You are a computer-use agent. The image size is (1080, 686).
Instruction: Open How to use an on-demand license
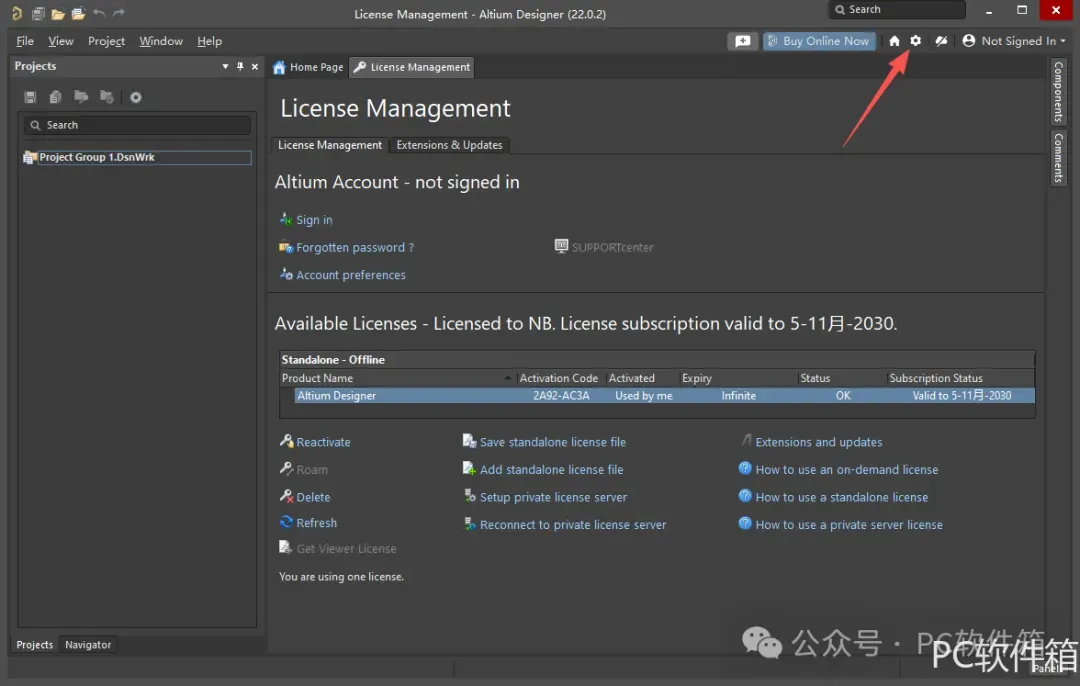(x=847, y=470)
